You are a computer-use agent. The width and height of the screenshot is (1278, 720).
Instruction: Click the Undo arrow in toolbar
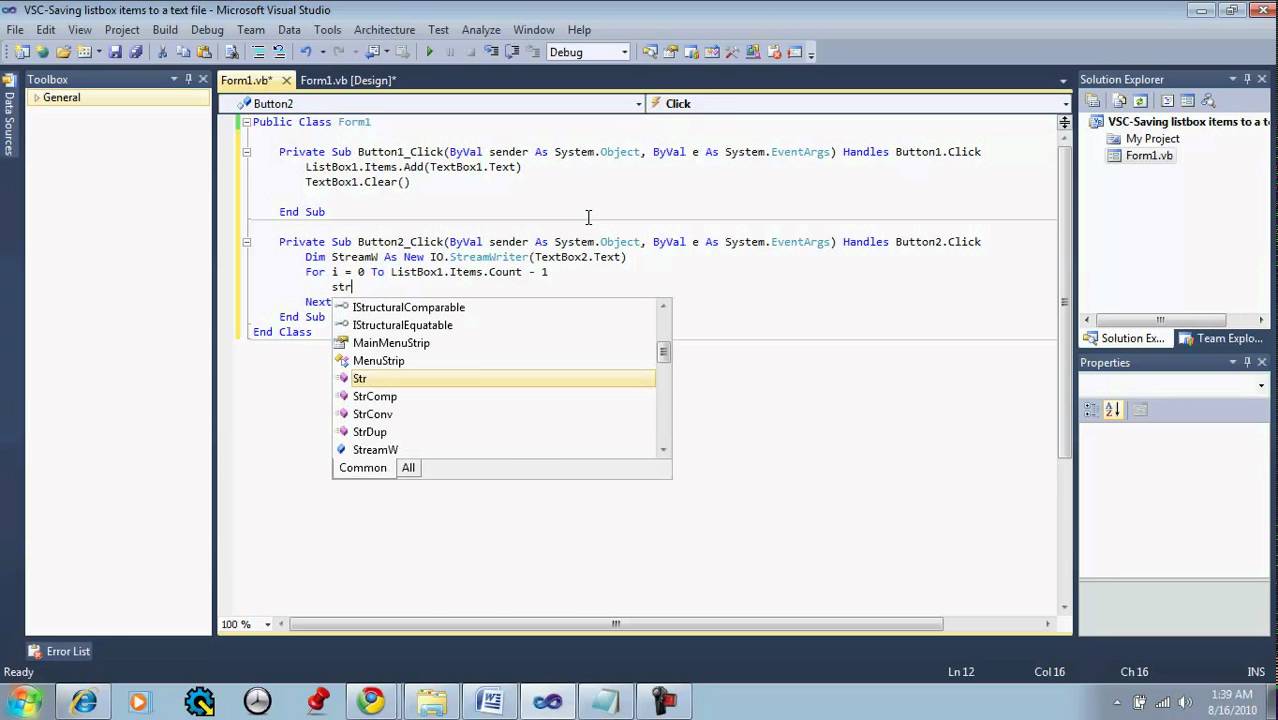[306, 52]
